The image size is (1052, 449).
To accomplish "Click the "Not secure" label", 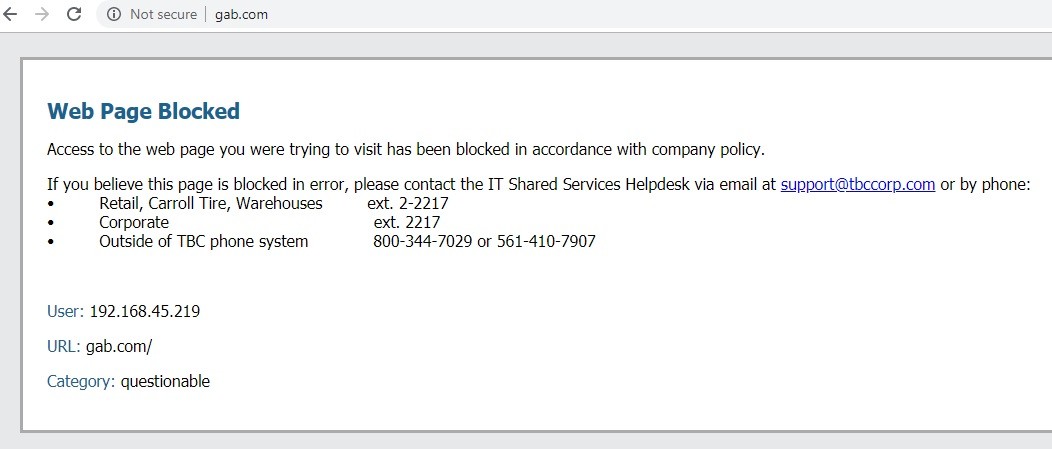I will click(163, 15).
